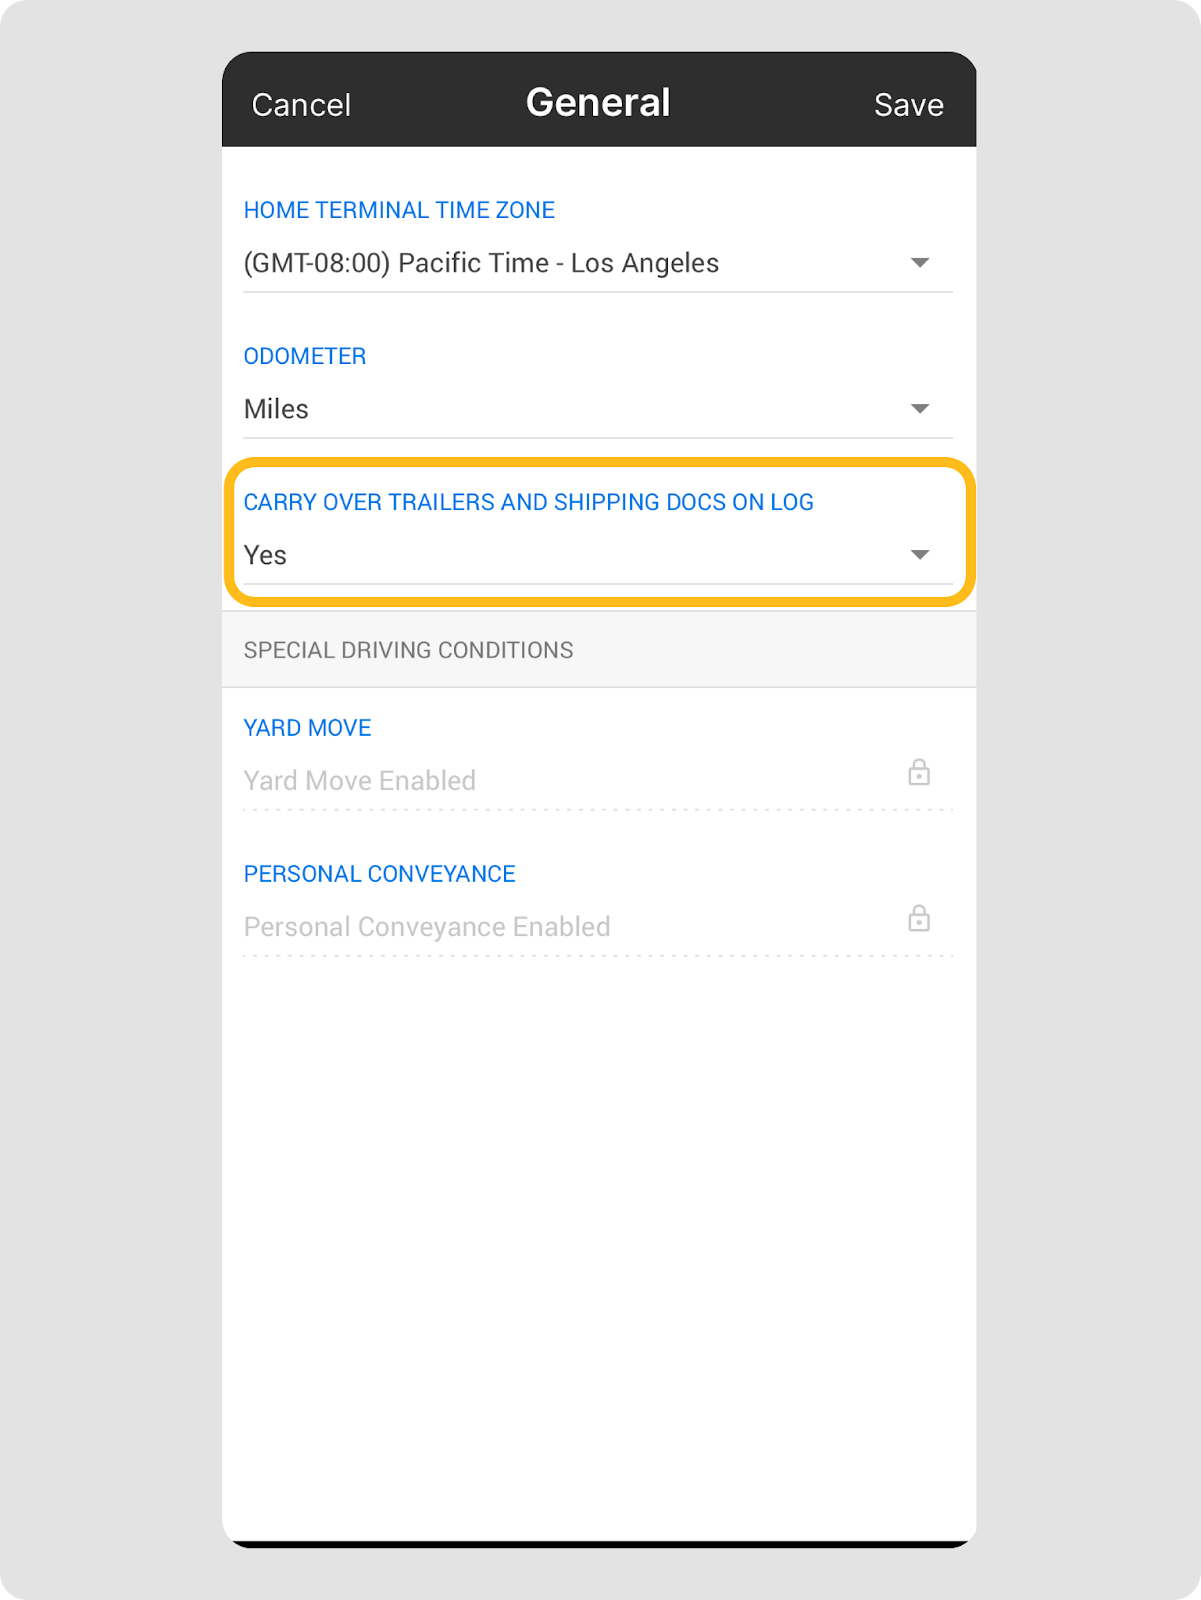This screenshot has height=1600, width=1201.
Task: Cancel the General settings changes
Action: [301, 105]
